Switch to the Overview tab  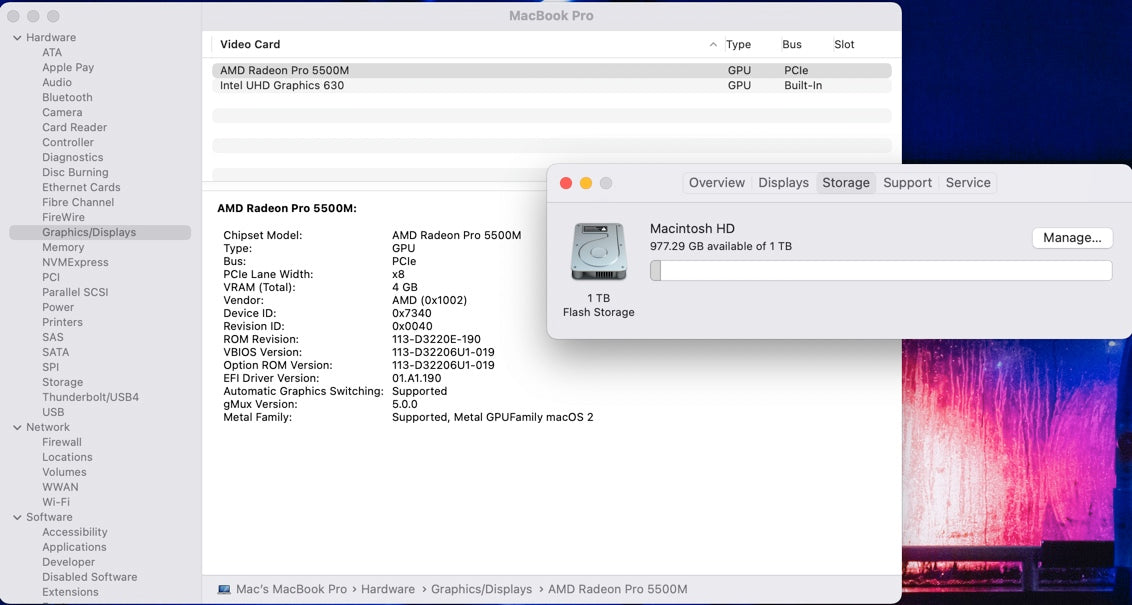(x=716, y=182)
